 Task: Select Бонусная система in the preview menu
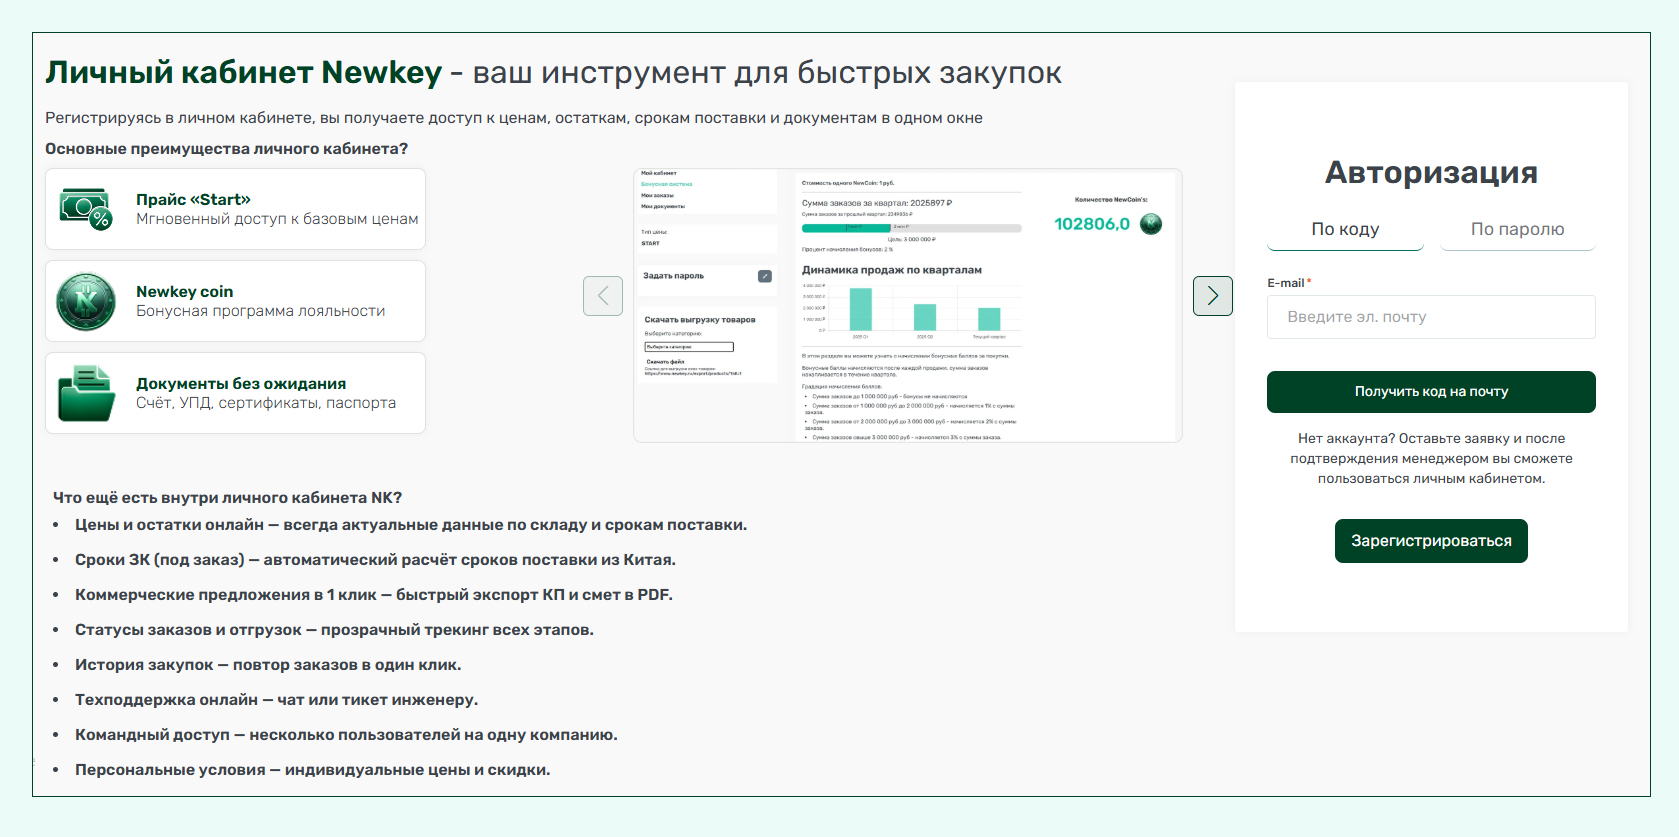pos(666,184)
